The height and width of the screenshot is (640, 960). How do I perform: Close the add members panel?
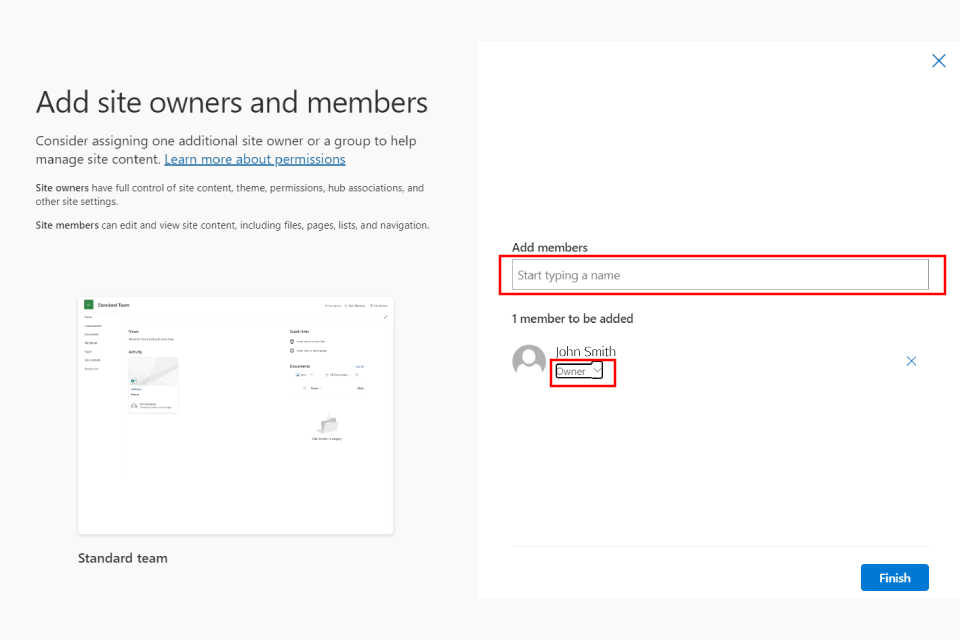click(x=938, y=61)
